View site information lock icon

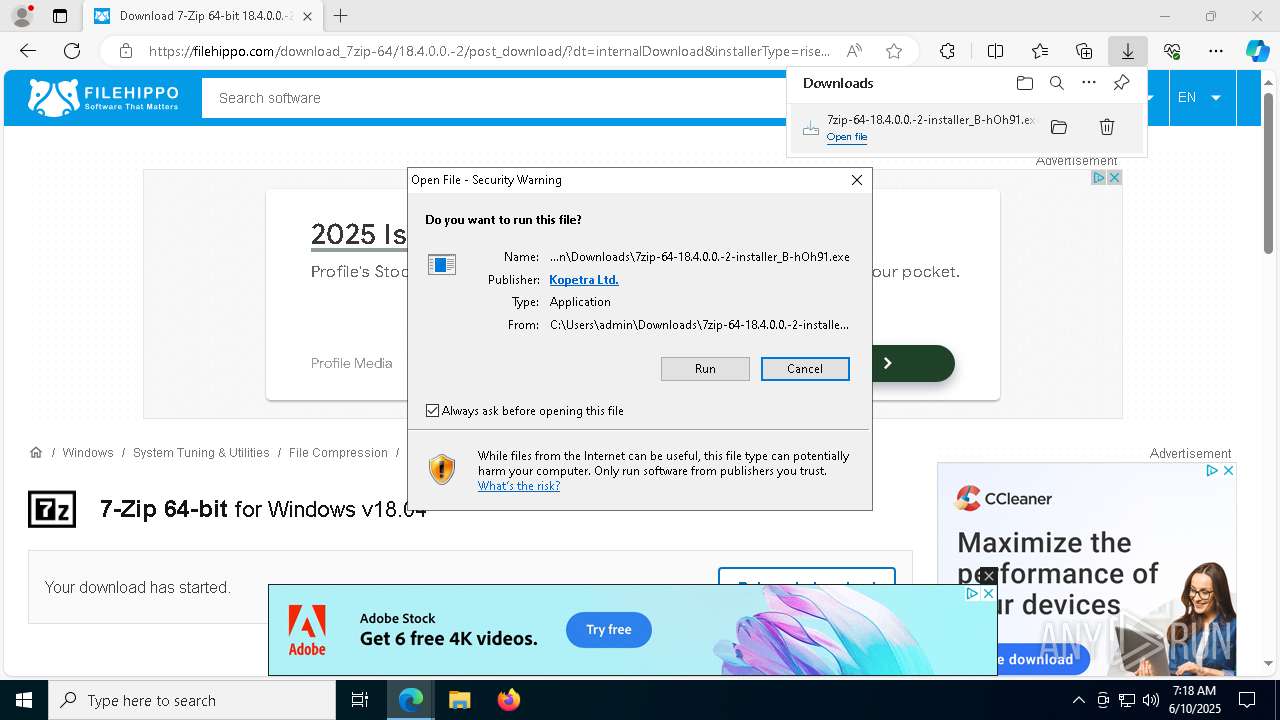pyautogui.click(x=126, y=51)
